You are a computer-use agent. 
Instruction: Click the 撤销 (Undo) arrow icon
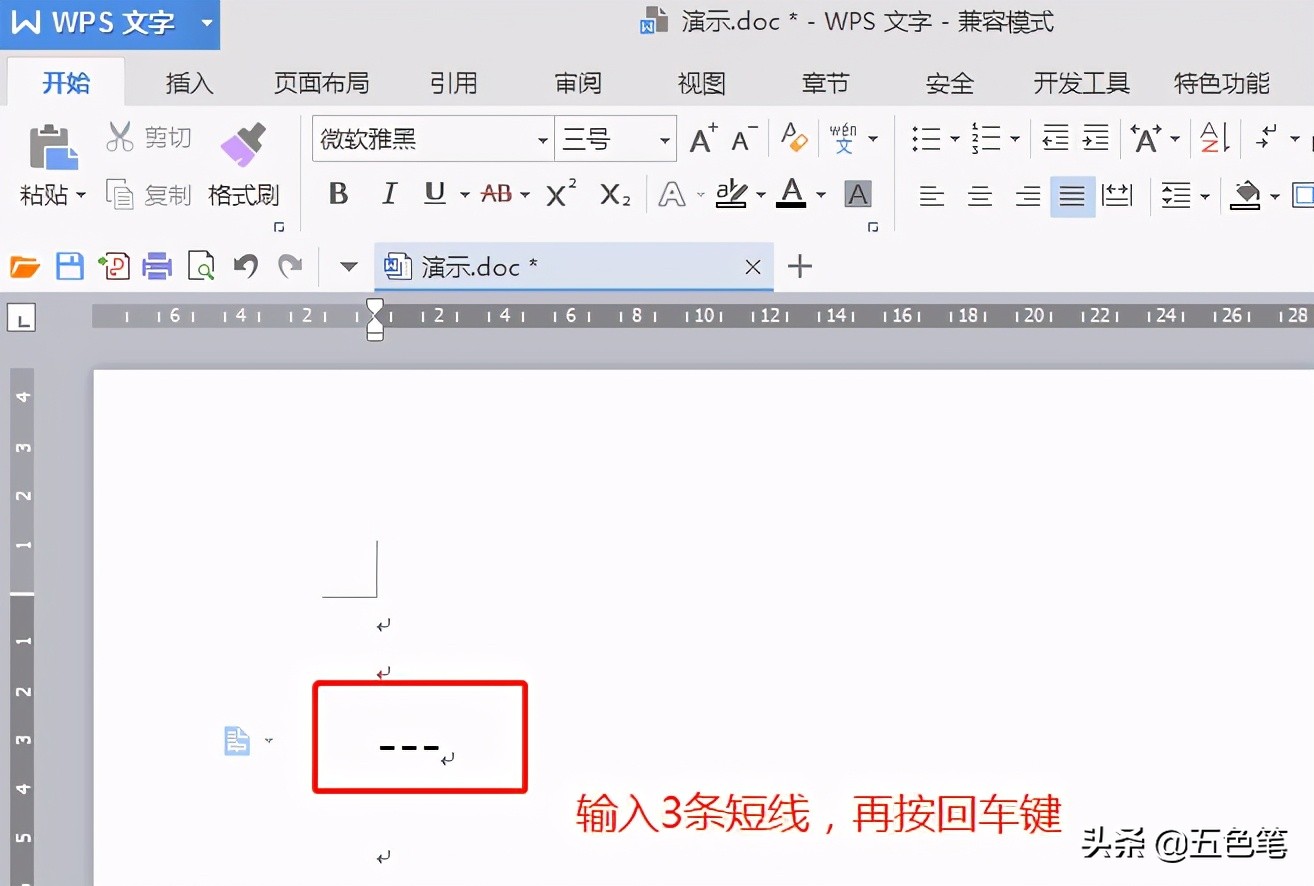click(x=246, y=266)
